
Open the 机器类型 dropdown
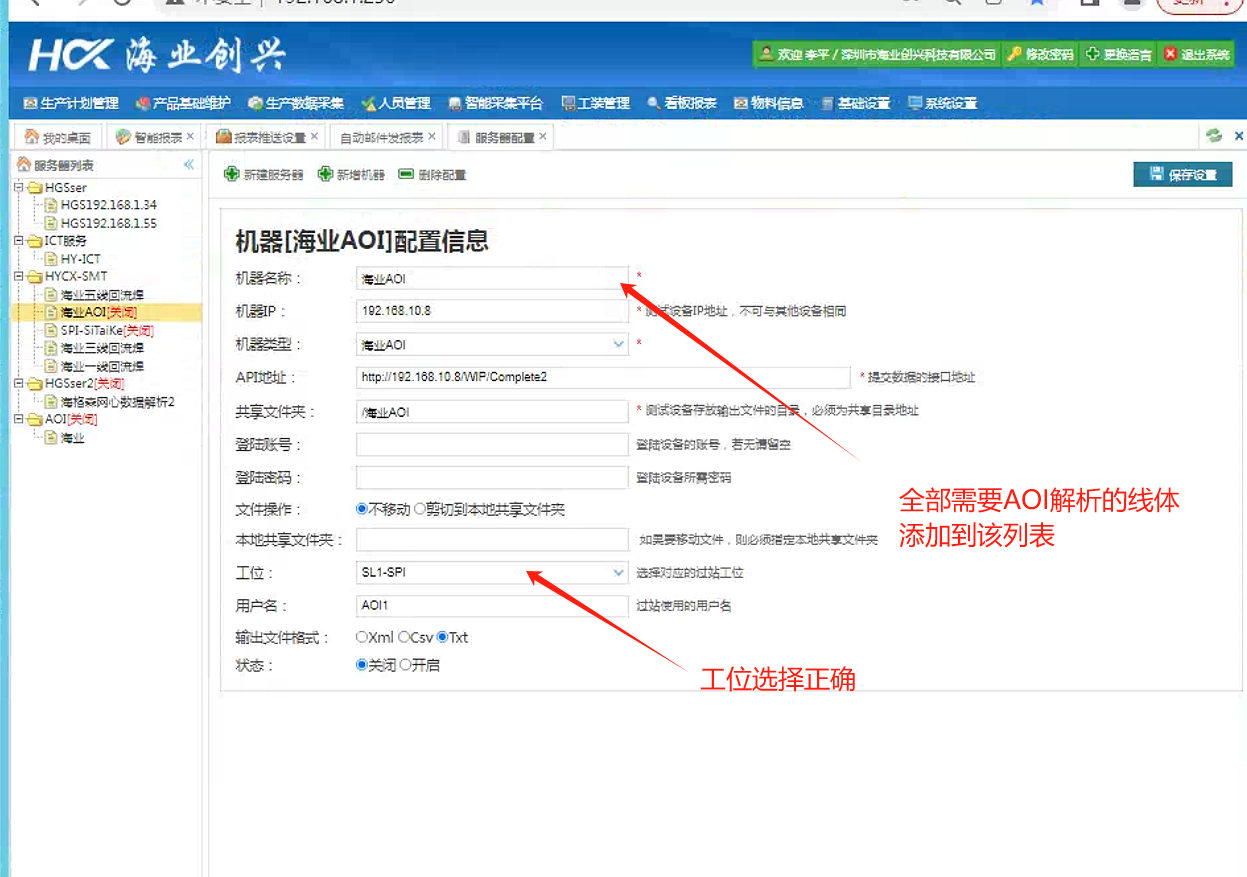618,345
